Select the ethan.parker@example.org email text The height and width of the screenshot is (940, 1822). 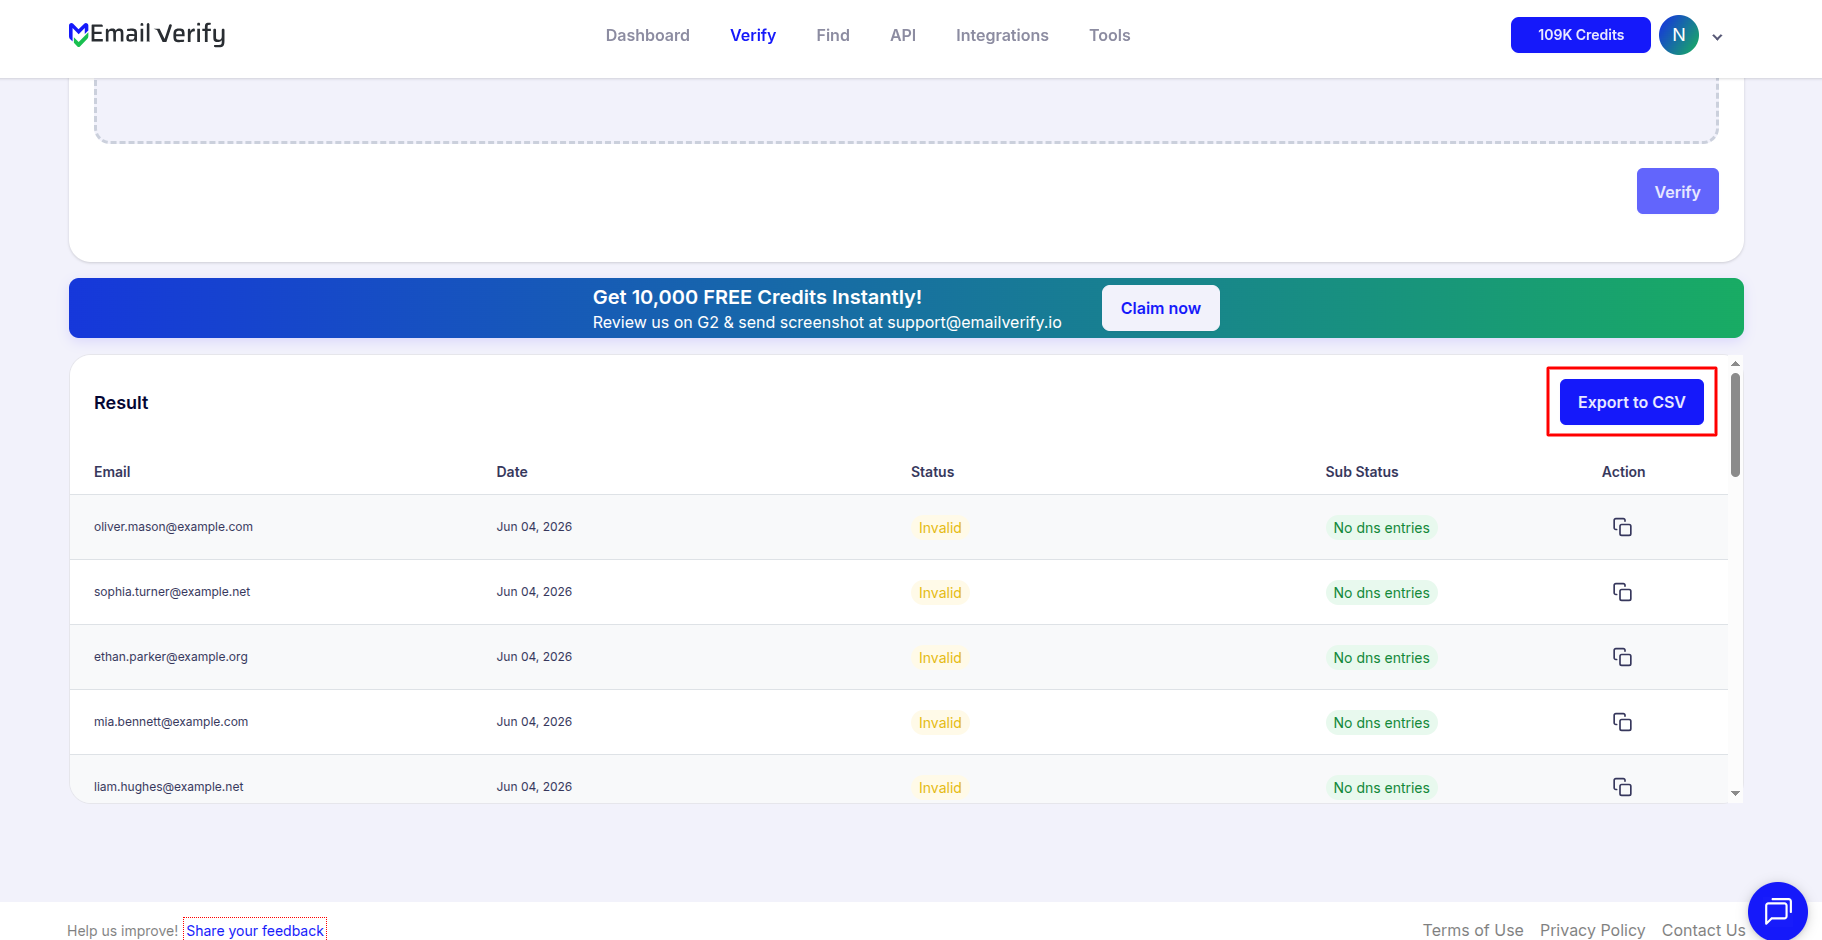click(x=171, y=657)
